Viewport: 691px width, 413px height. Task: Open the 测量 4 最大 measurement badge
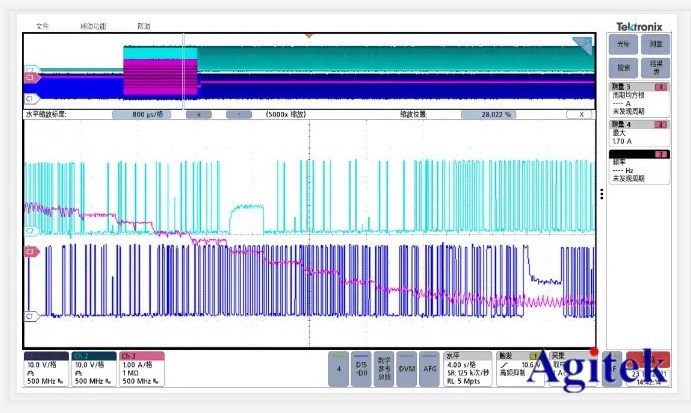click(x=639, y=133)
